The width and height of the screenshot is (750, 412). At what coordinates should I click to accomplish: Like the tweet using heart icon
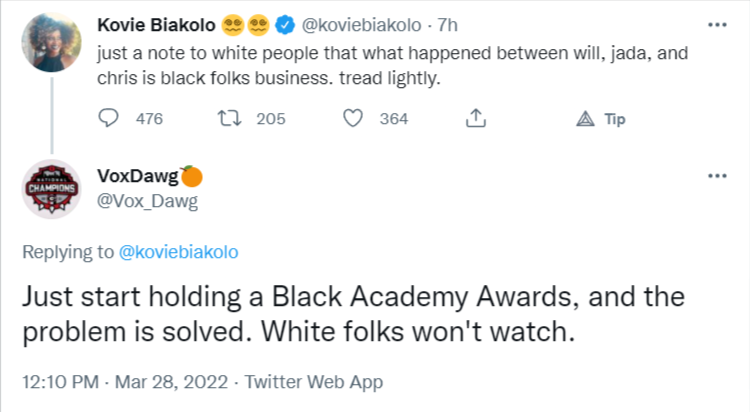click(x=352, y=119)
